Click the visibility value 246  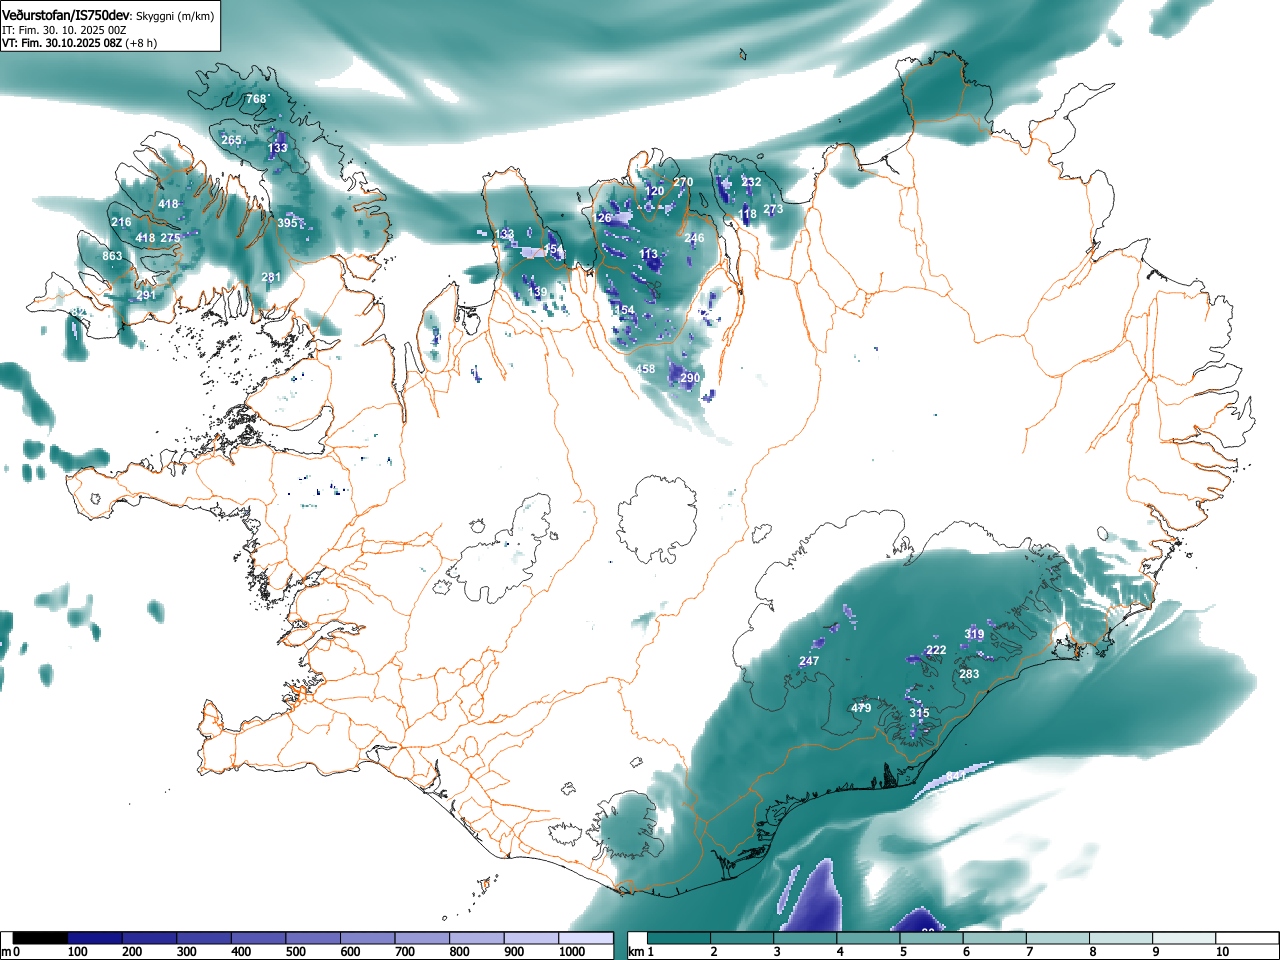[x=694, y=238]
